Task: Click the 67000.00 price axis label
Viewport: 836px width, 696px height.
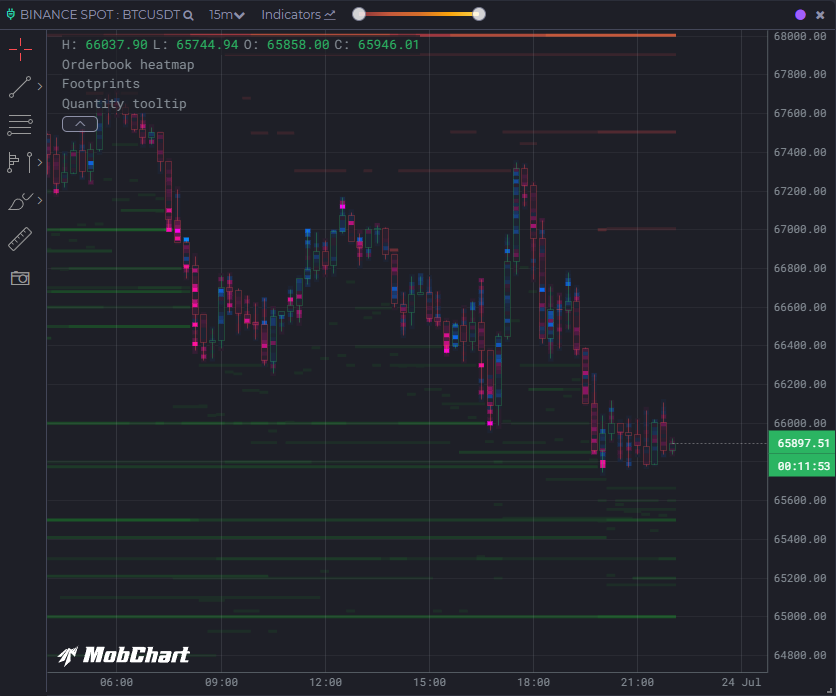Action: [x=800, y=229]
